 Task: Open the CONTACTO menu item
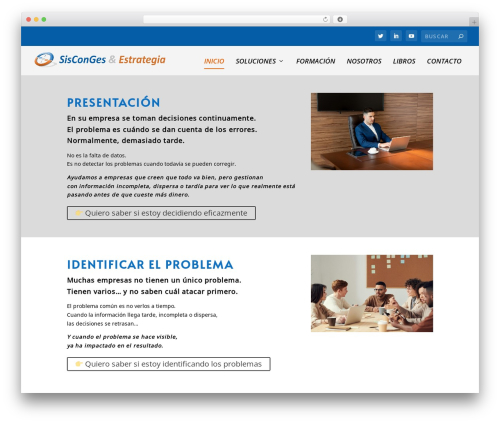point(444,61)
